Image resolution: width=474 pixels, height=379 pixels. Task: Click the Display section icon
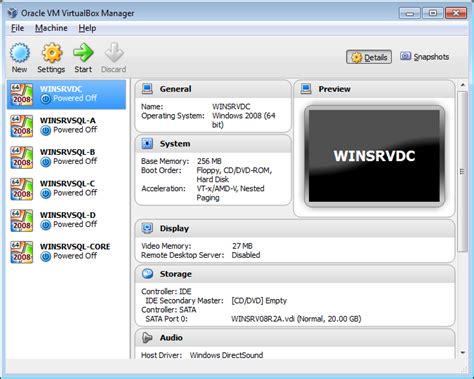pyautogui.click(x=147, y=228)
